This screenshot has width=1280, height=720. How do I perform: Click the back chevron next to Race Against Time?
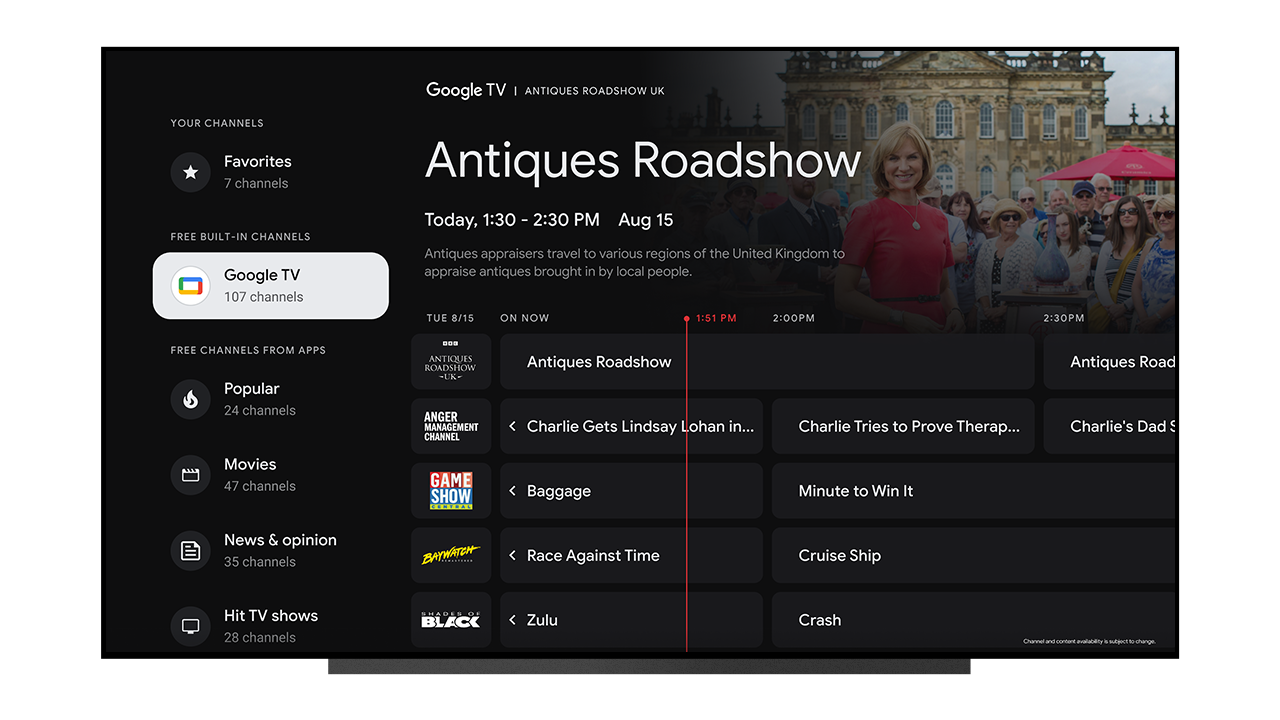click(x=512, y=555)
